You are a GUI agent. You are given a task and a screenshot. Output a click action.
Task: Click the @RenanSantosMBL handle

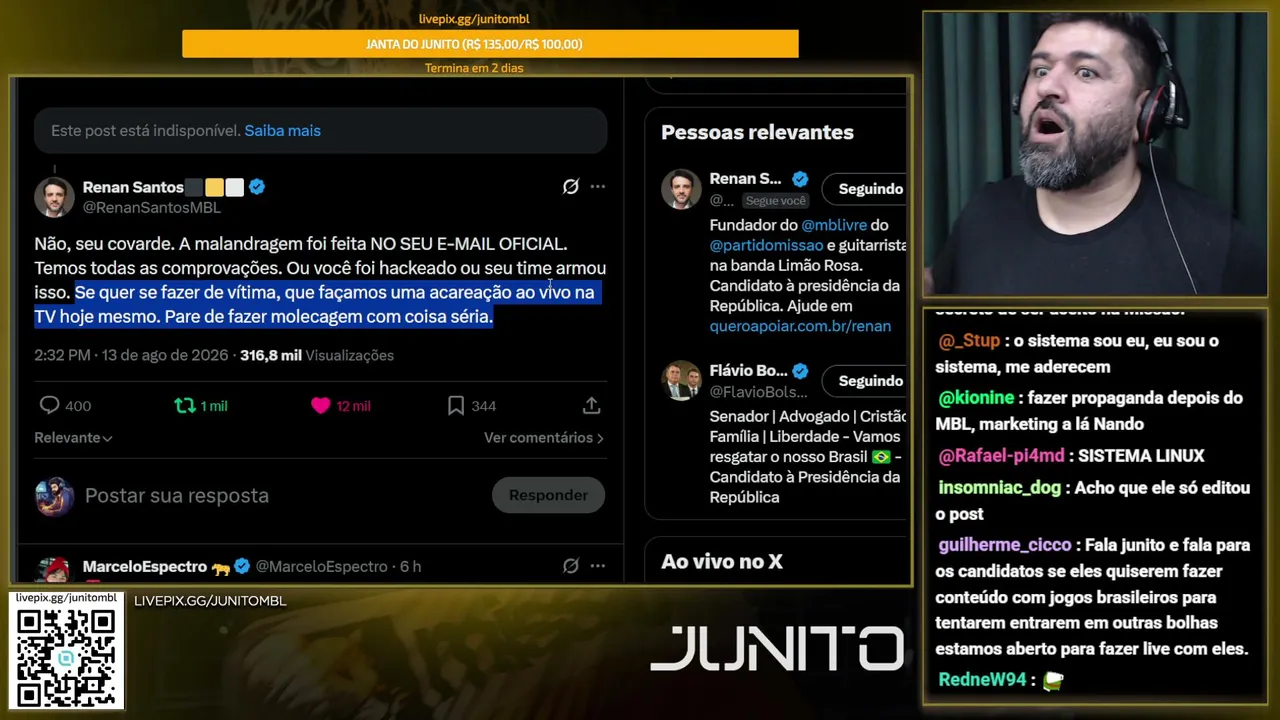point(151,208)
